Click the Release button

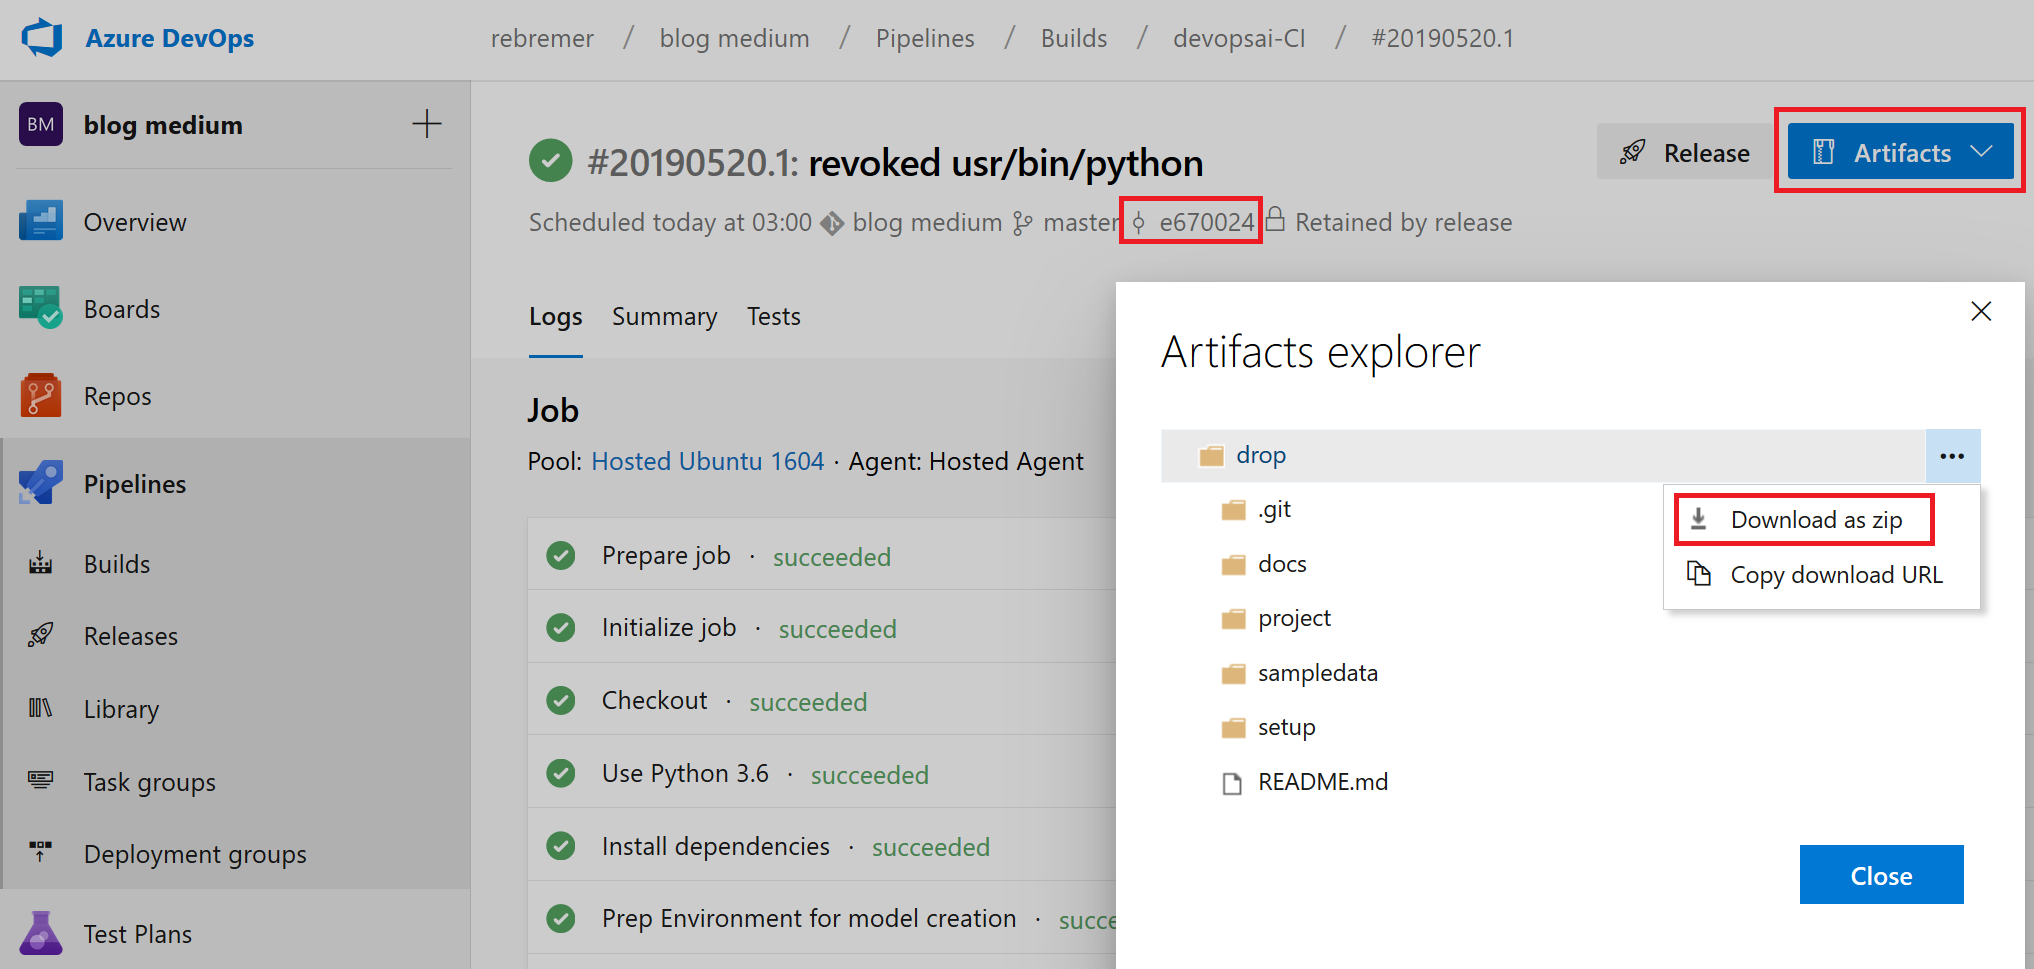(x=1685, y=153)
